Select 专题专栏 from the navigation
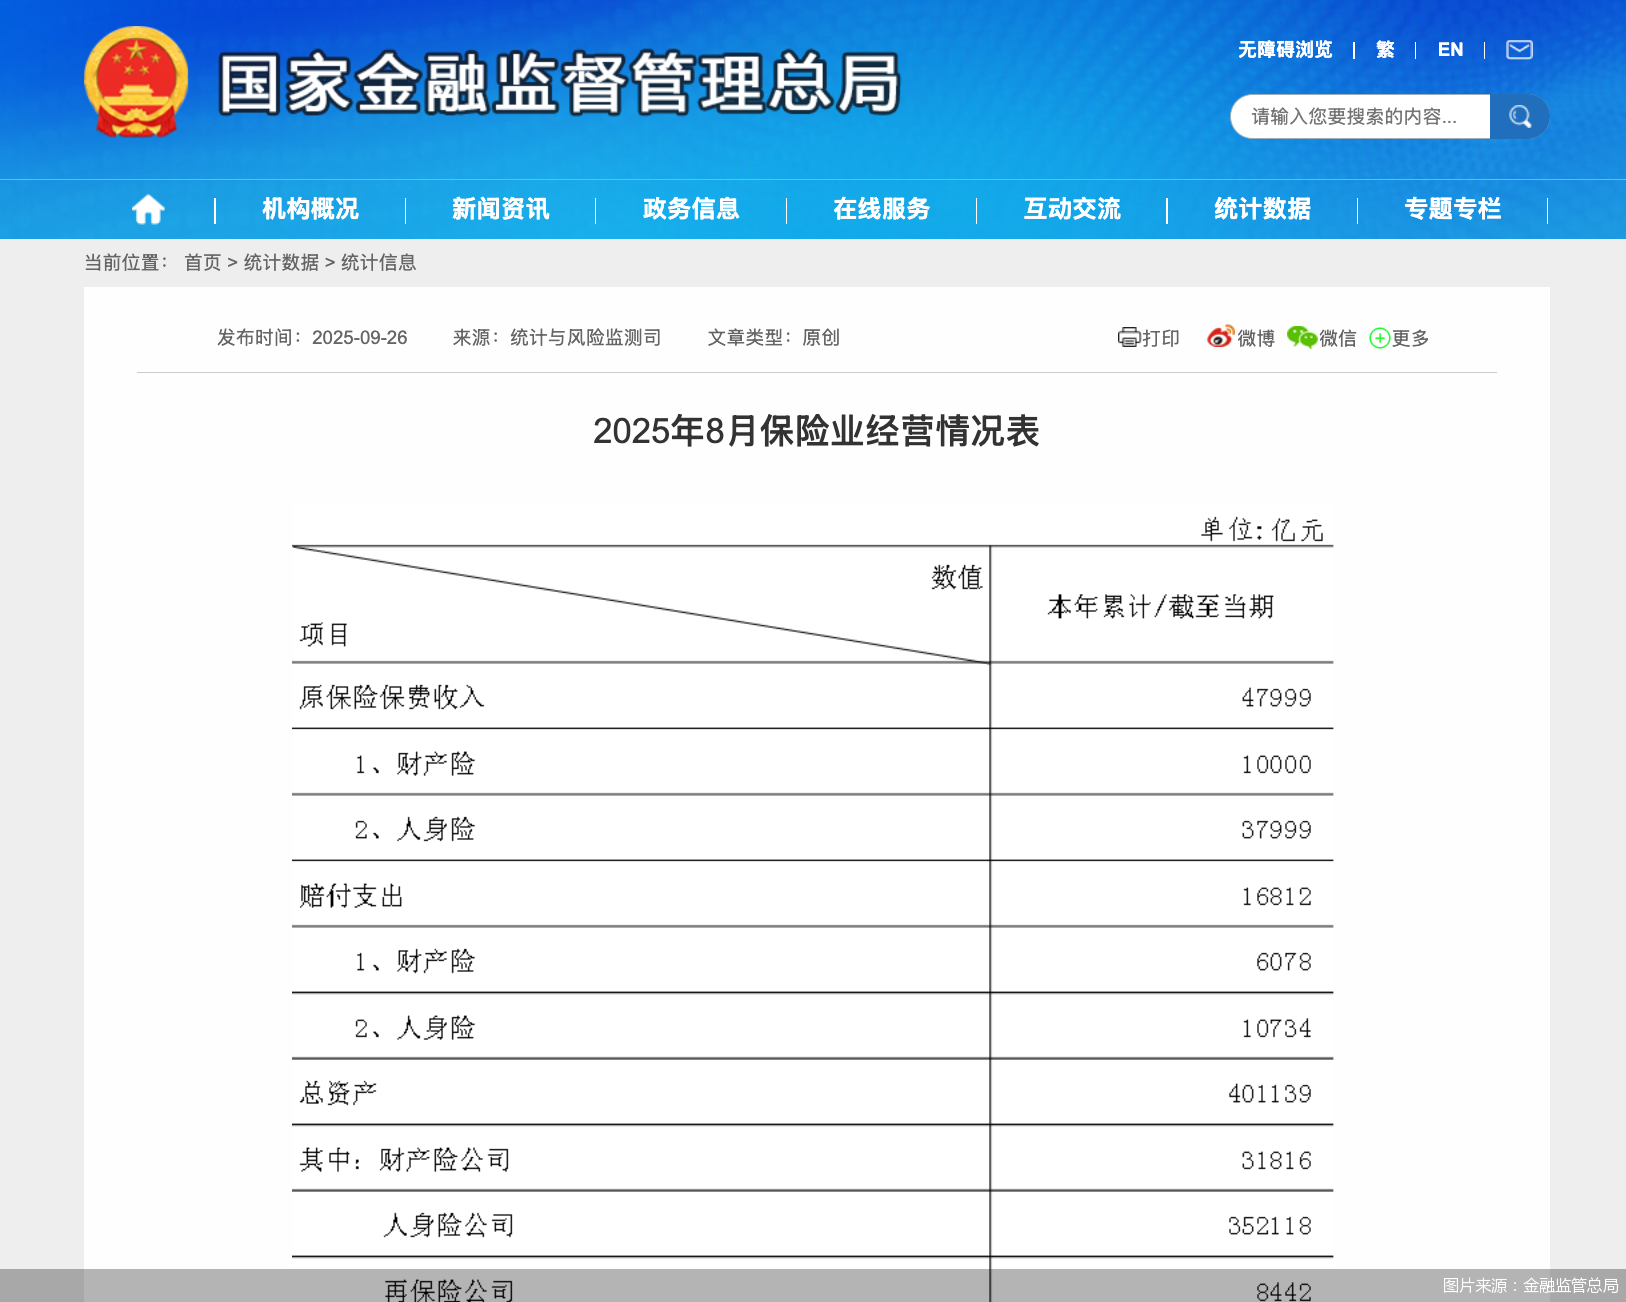This screenshot has width=1626, height=1302. 1452,209
